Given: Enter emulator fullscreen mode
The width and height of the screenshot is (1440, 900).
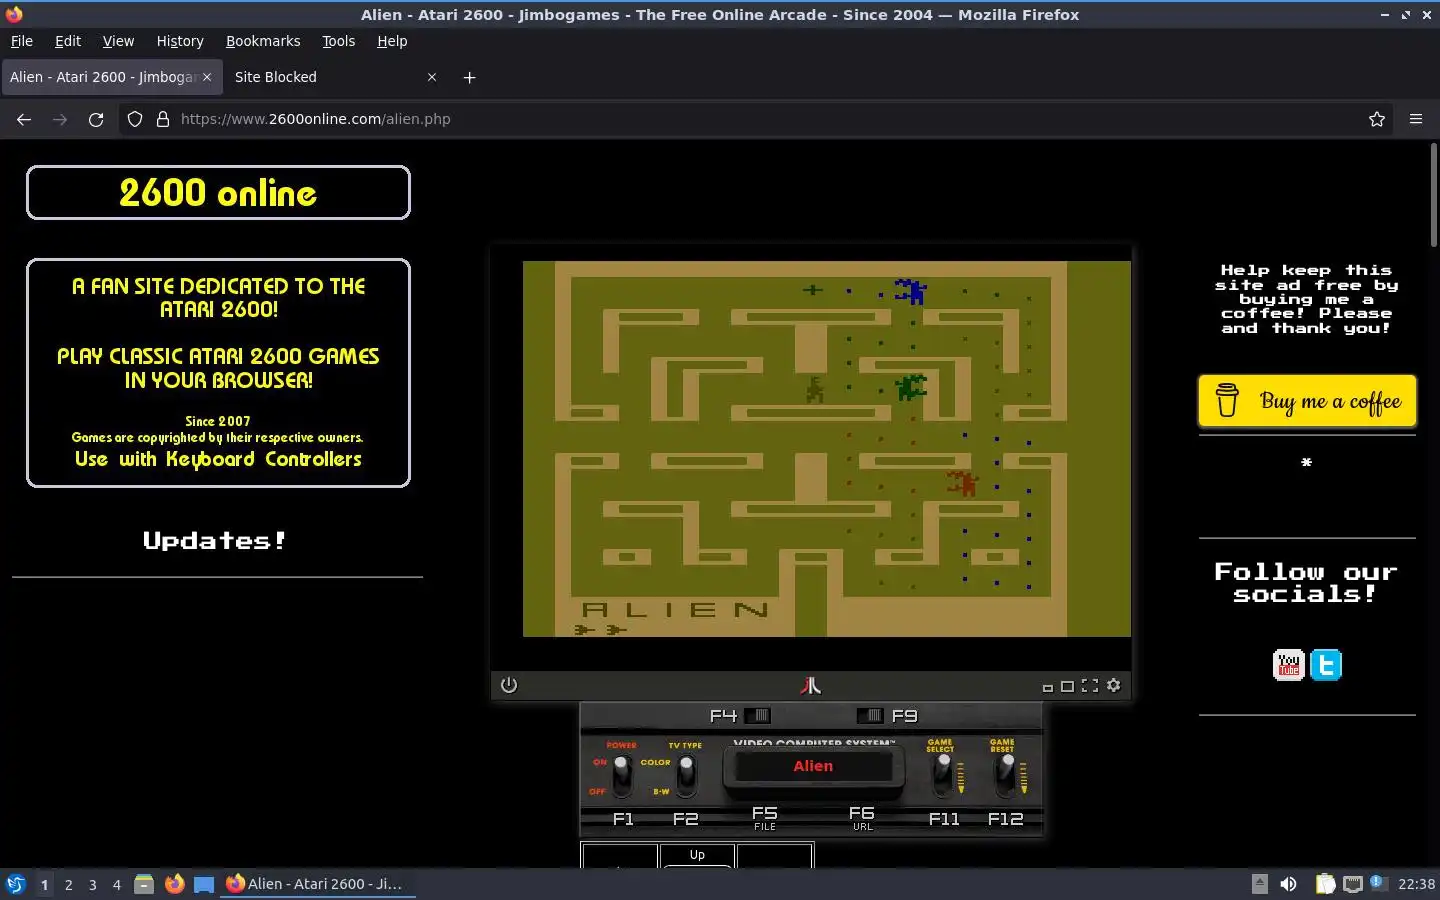Looking at the screenshot, I should 1090,685.
